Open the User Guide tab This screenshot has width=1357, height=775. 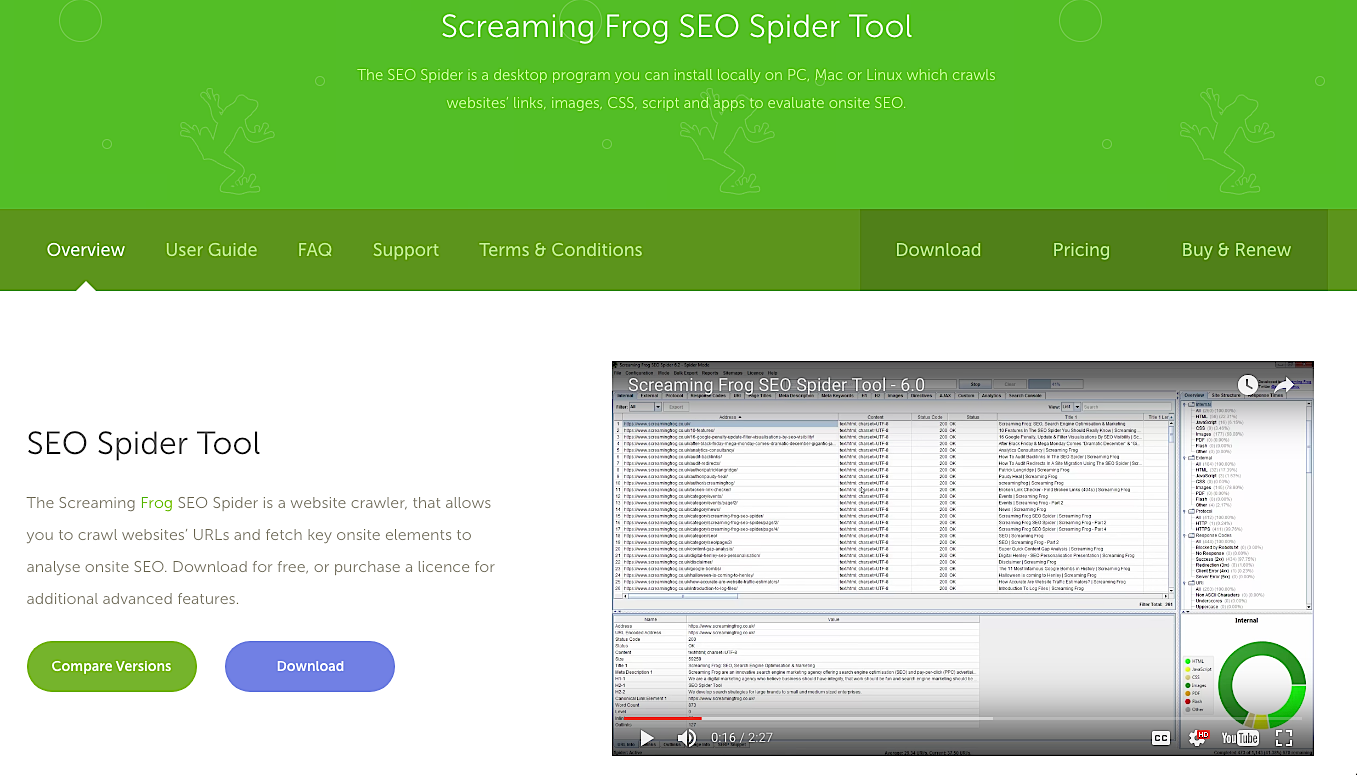pyautogui.click(x=211, y=250)
